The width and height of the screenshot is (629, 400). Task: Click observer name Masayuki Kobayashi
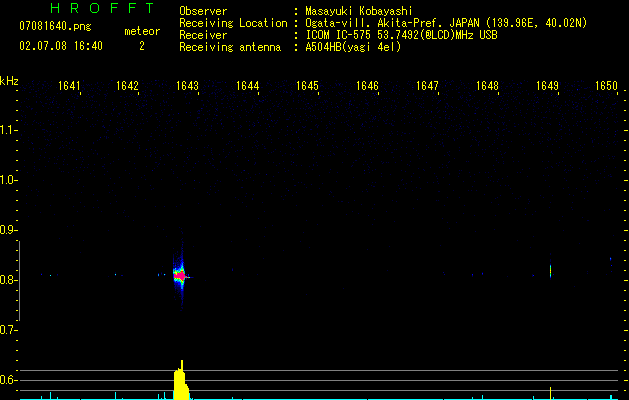click(x=359, y=11)
